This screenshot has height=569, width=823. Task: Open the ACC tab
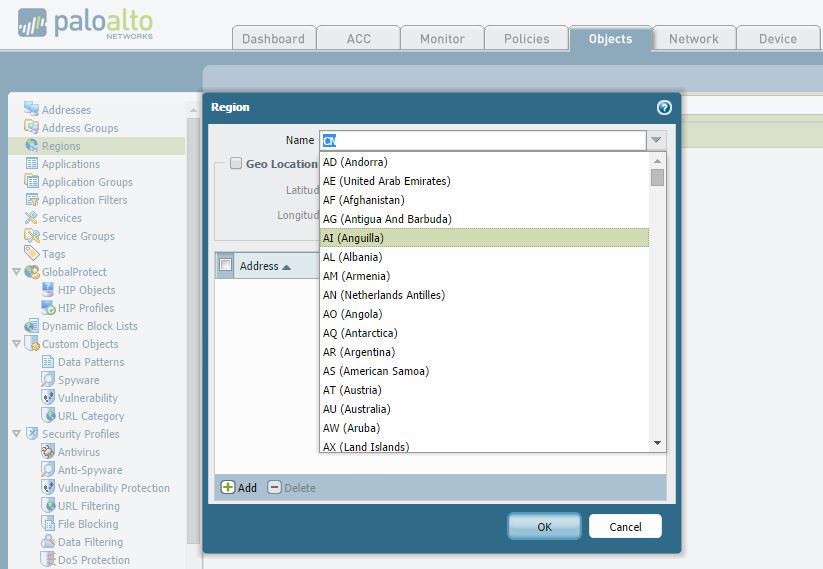pos(358,38)
